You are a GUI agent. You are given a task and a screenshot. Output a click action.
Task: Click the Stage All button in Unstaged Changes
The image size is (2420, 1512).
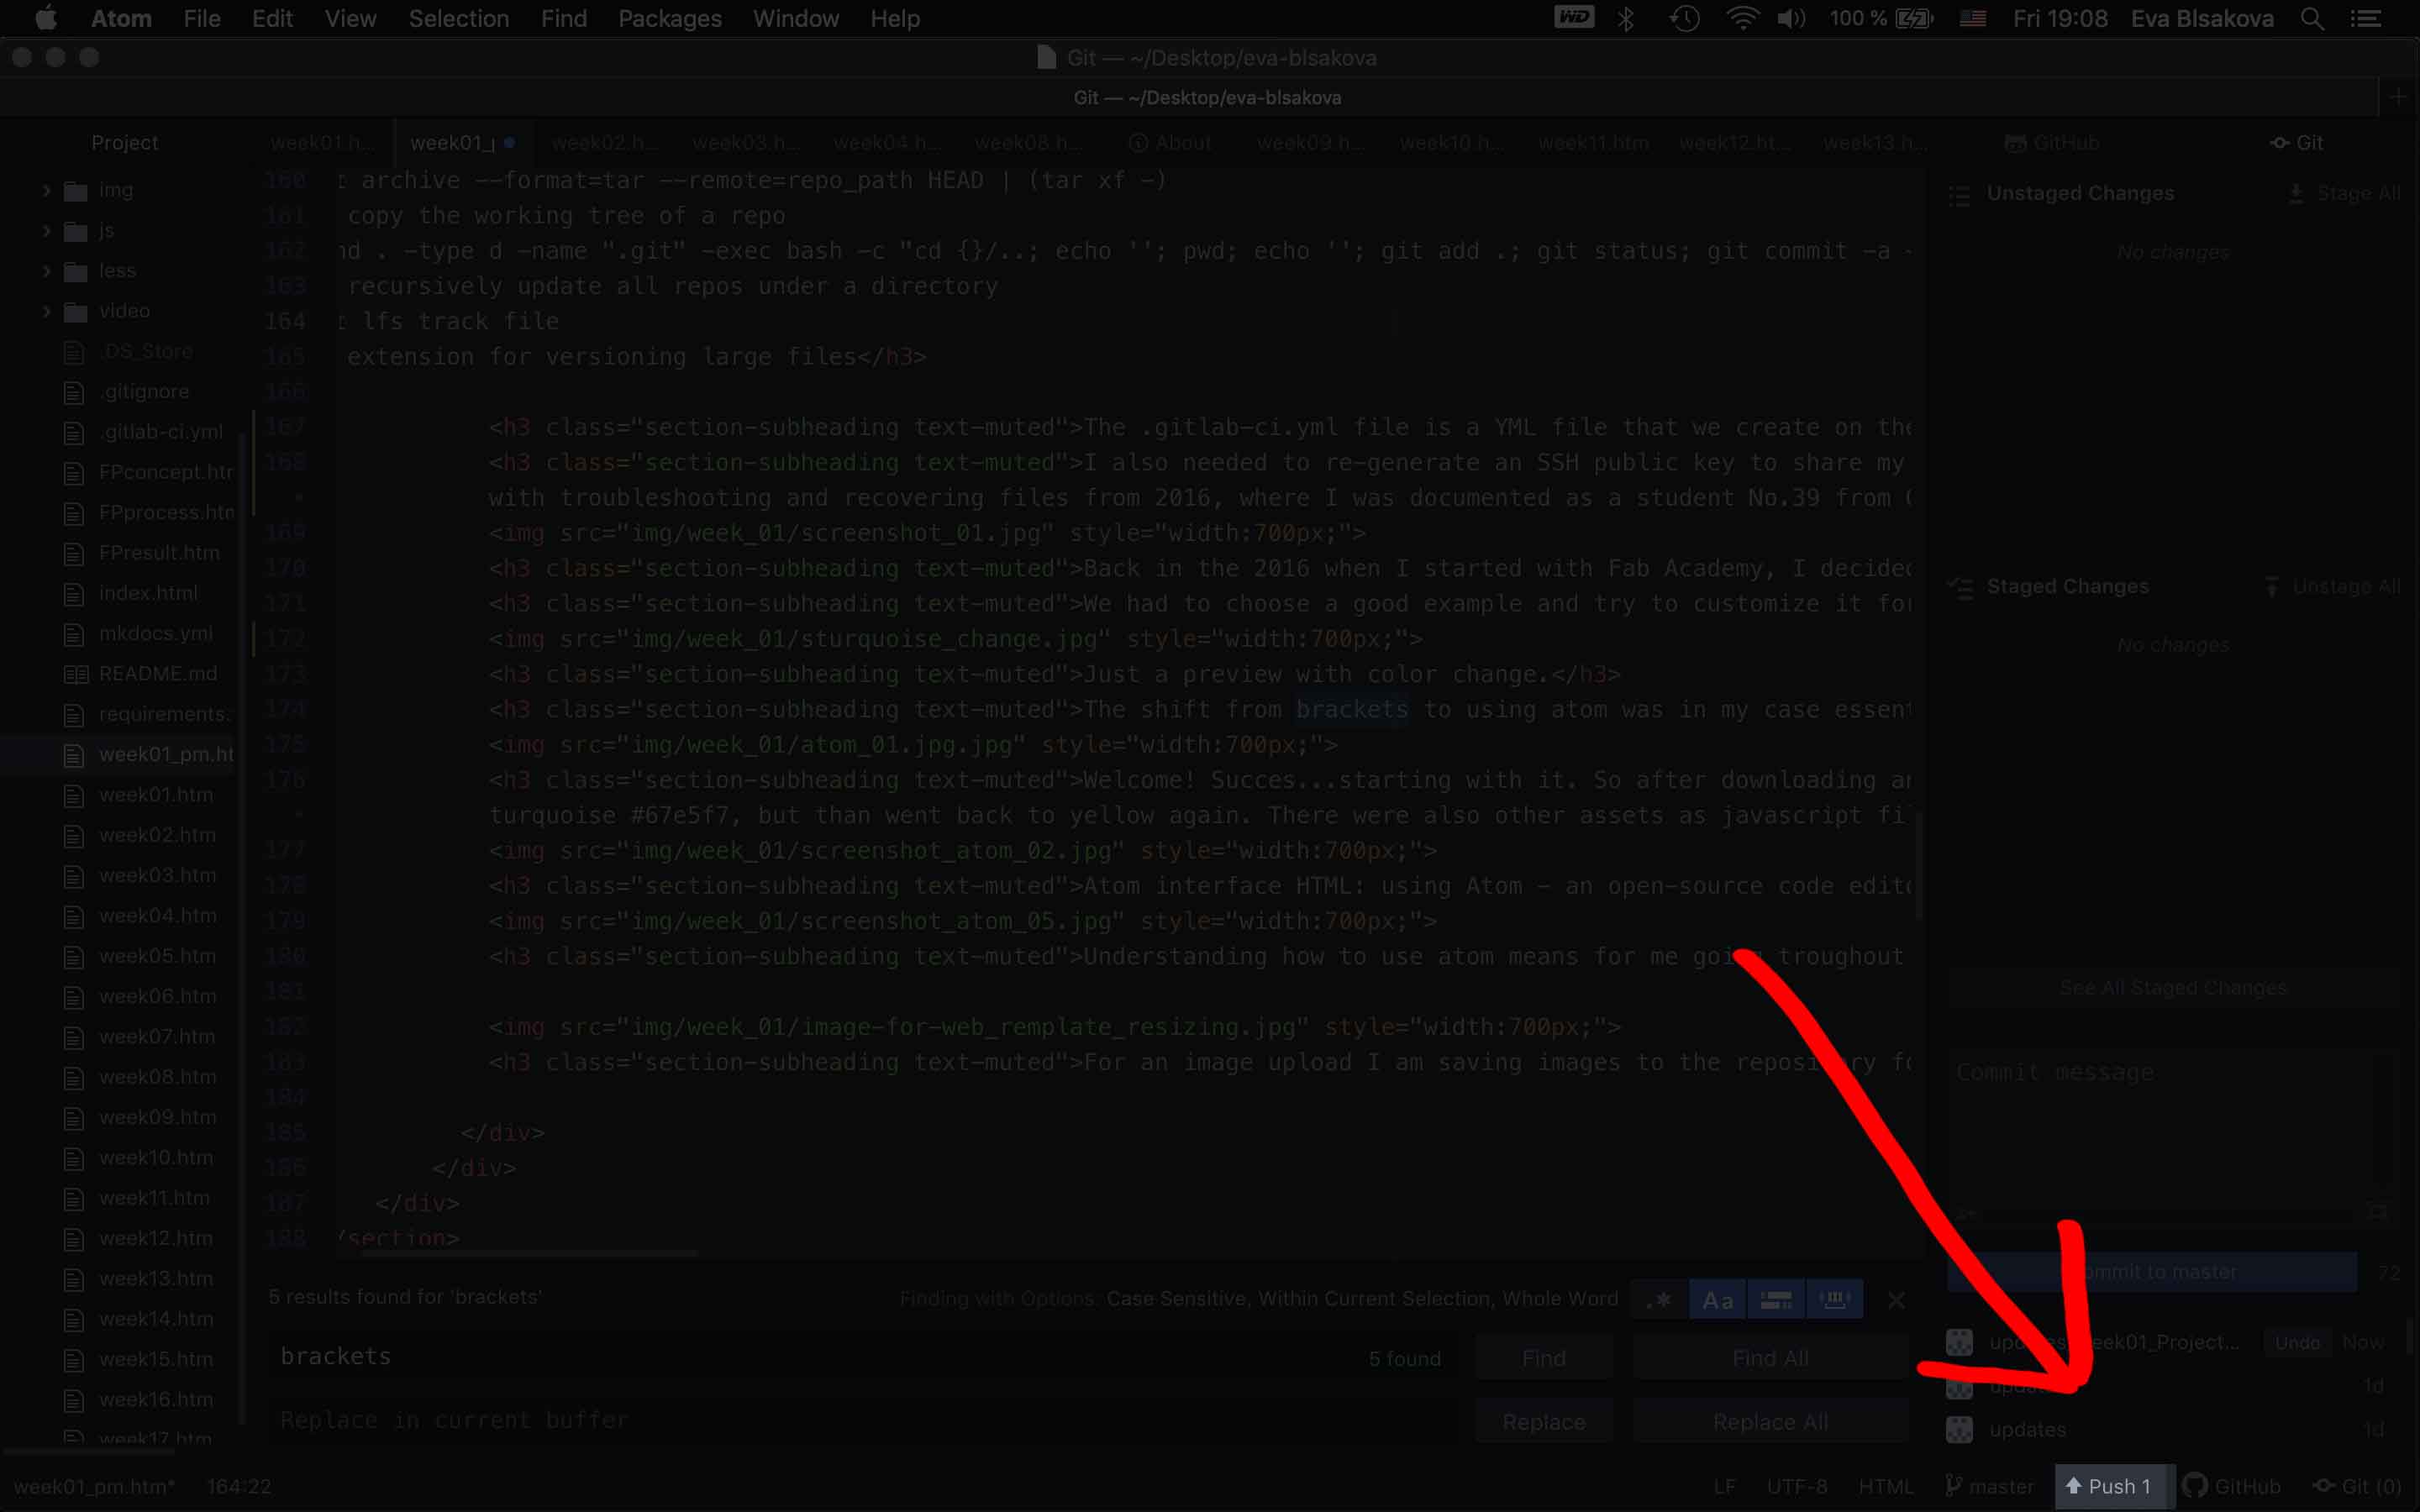click(2344, 194)
